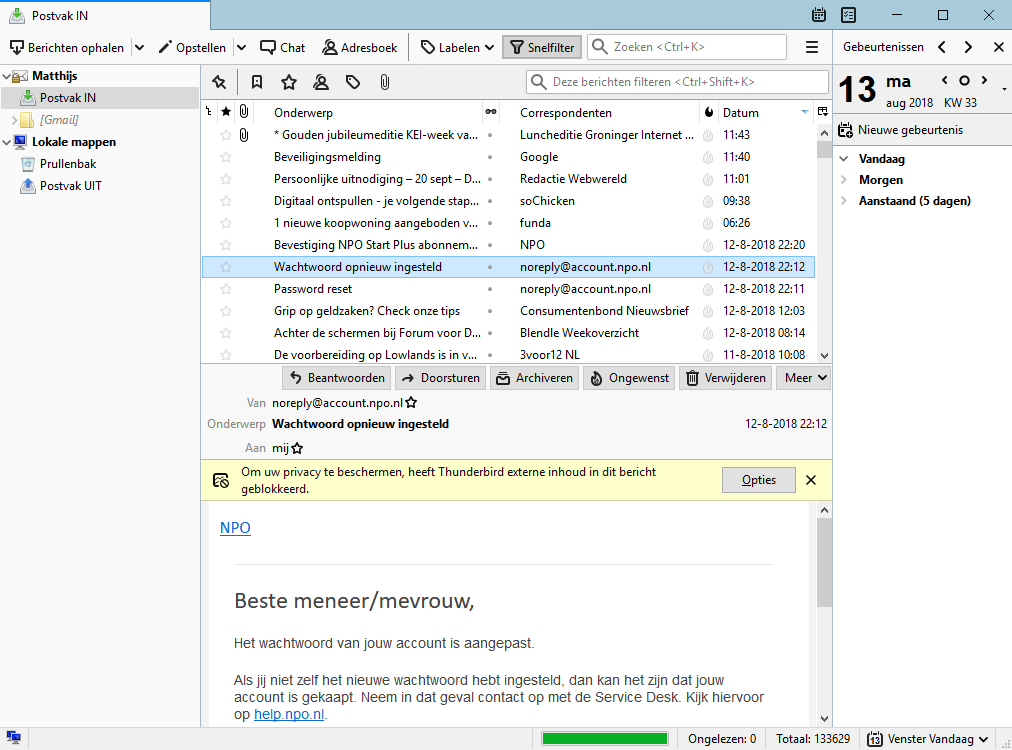Open the Meer actions dropdown

tap(806, 378)
